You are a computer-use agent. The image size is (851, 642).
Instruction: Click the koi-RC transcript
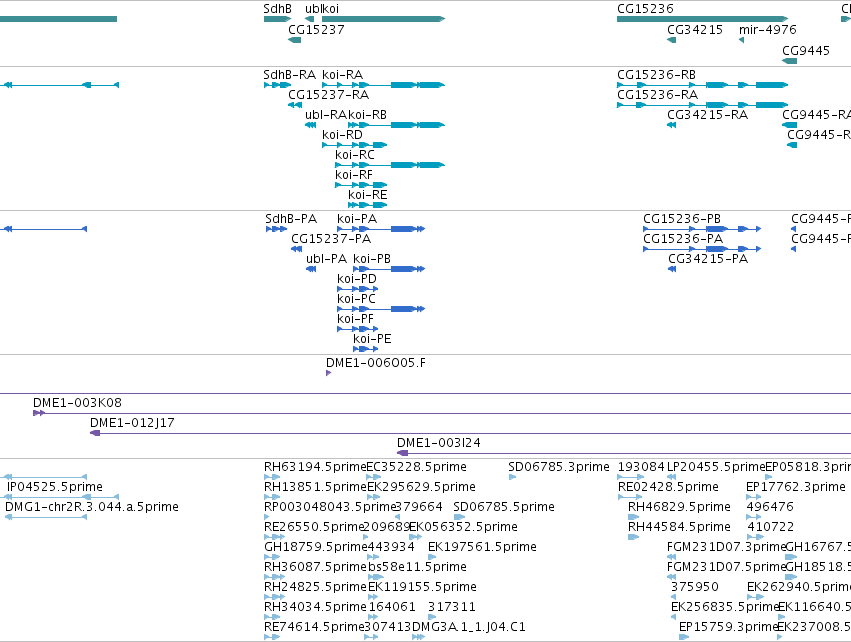coord(390,165)
